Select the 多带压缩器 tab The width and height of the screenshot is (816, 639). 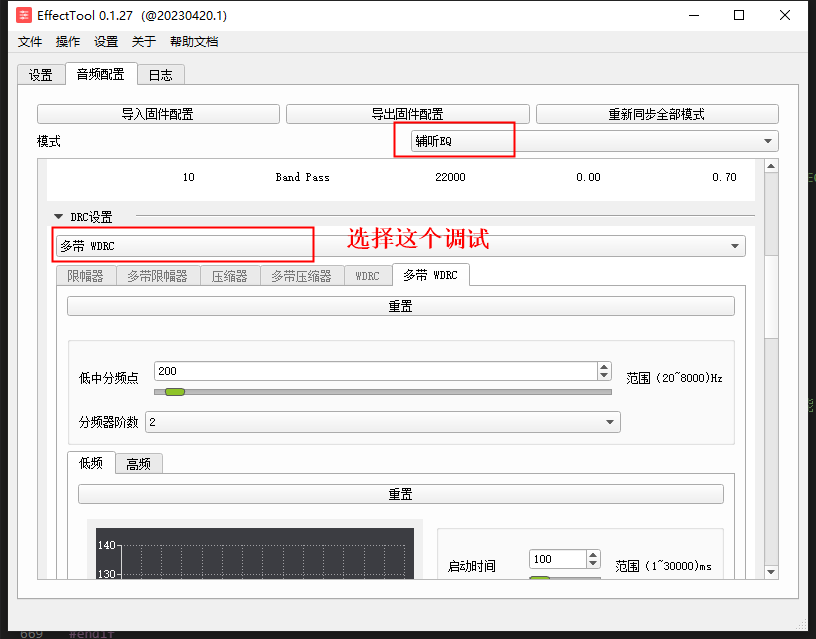[302, 276]
